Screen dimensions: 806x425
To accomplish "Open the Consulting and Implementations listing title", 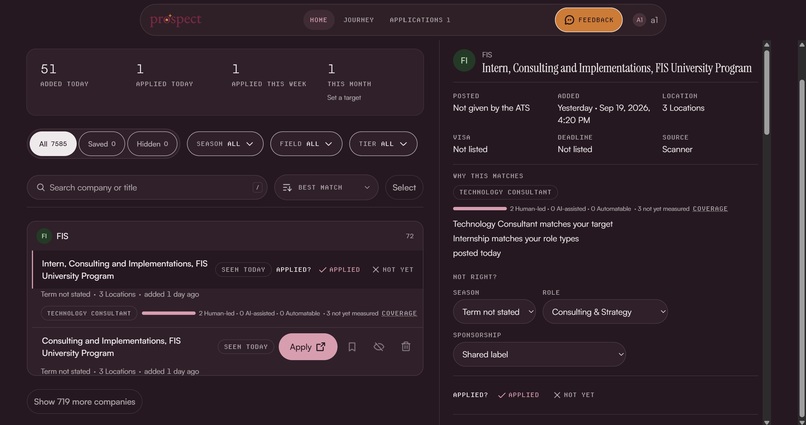I will click(x=111, y=347).
